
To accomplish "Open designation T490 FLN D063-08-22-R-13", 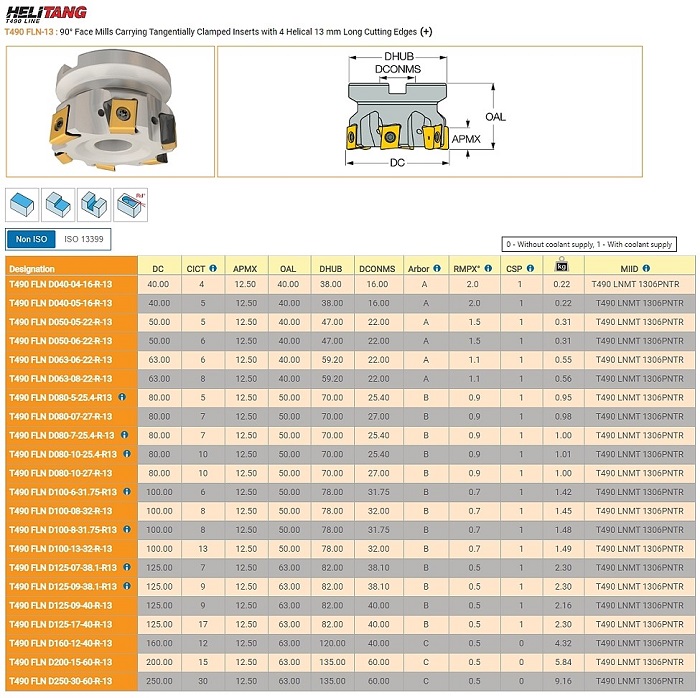I will click(x=61, y=378).
